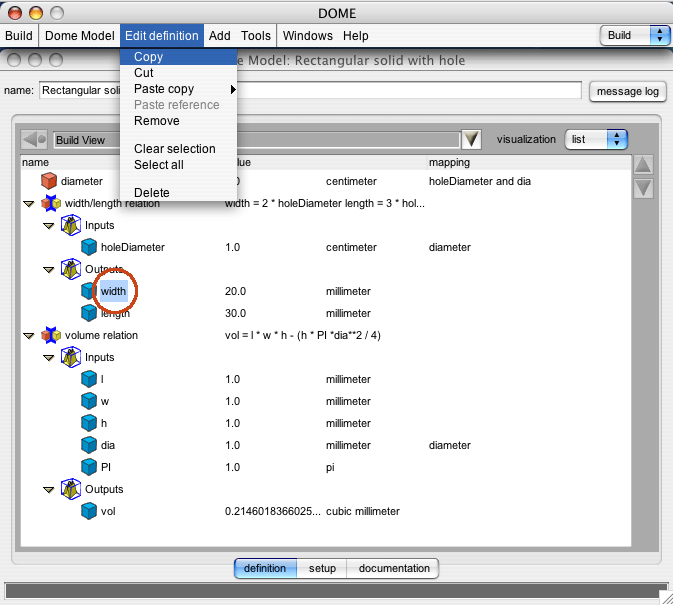Click the mapping column header
The width and height of the screenshot is (673, 605).
click(x=529, y=163)
